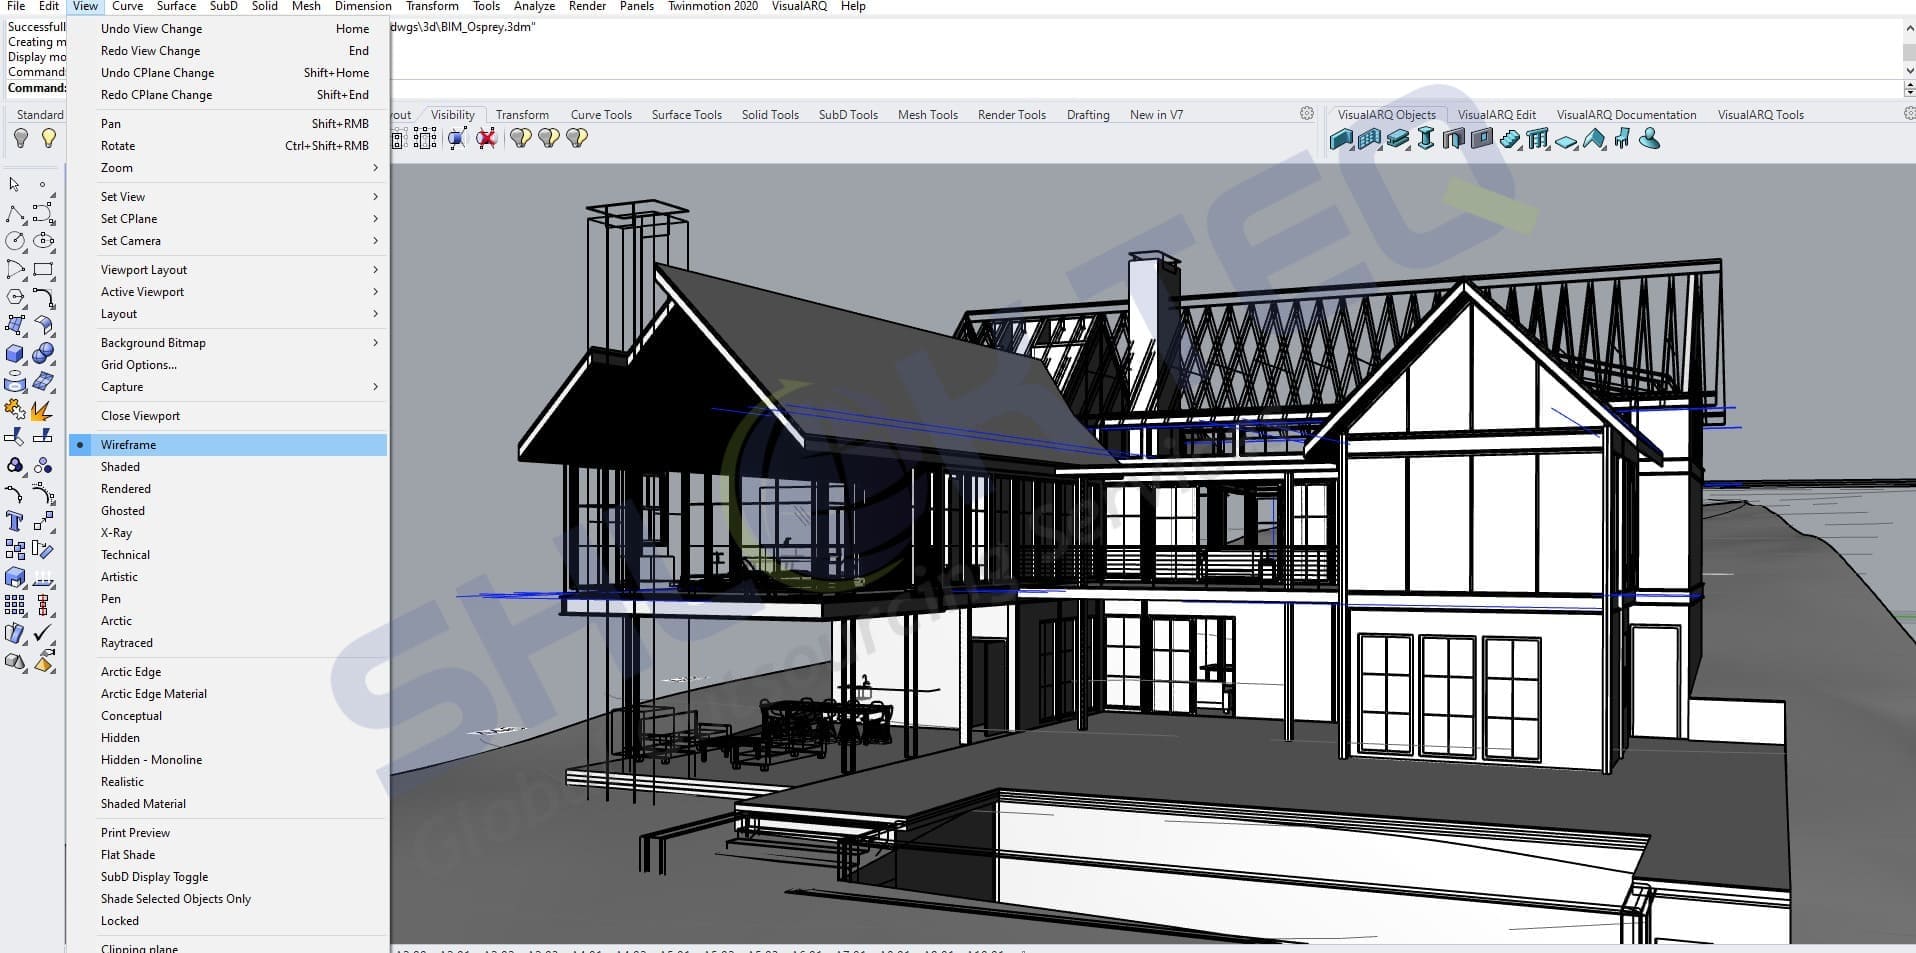Select the VisualARQ Curtain Wall tool
Image resolution: width=1916 pixels, height=953 pixels.
(x=1370, y=139)
